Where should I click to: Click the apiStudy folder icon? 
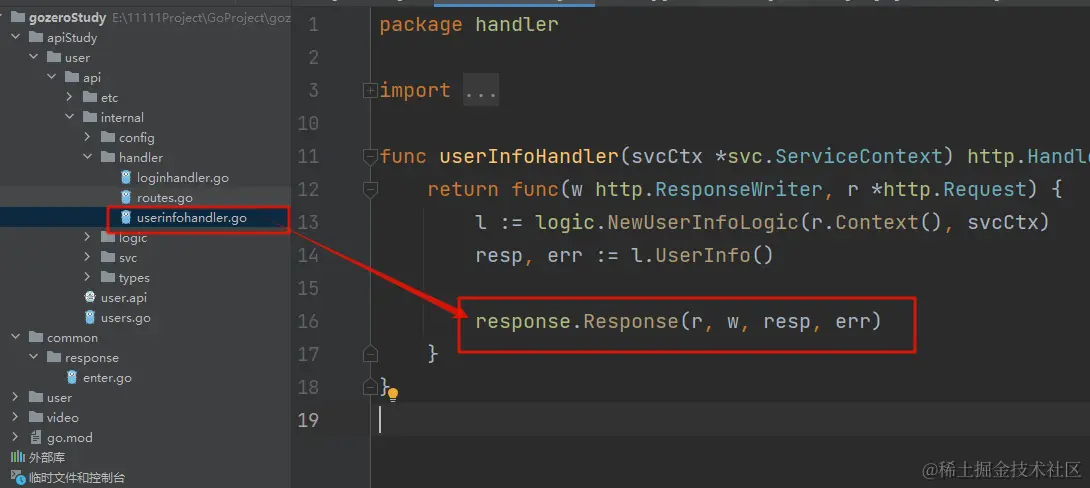pos(36,38)
